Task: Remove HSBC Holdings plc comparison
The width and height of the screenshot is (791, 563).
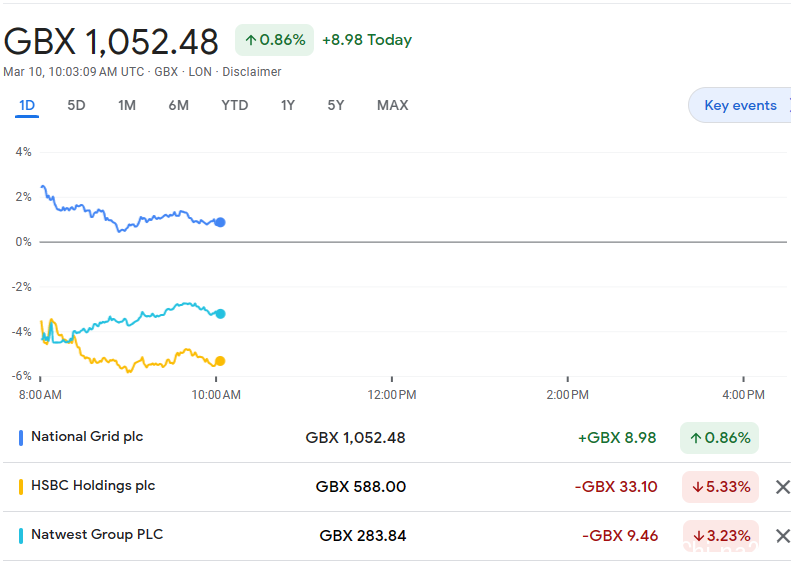Action: pos(782,487)
